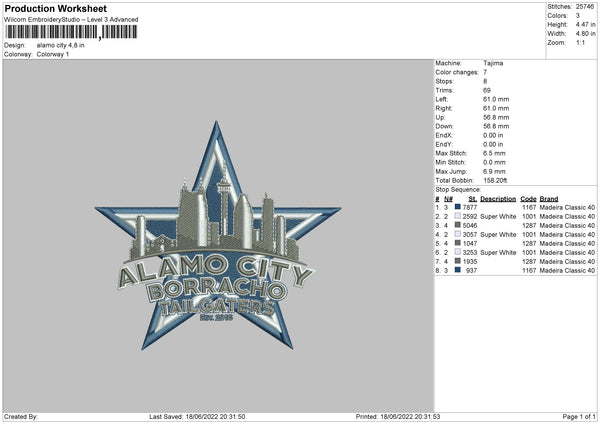Image resolution: width=600 pixels, height=424 pixels.
Task: Click code 1287 in stop row 3
Action: pos(529,225)
